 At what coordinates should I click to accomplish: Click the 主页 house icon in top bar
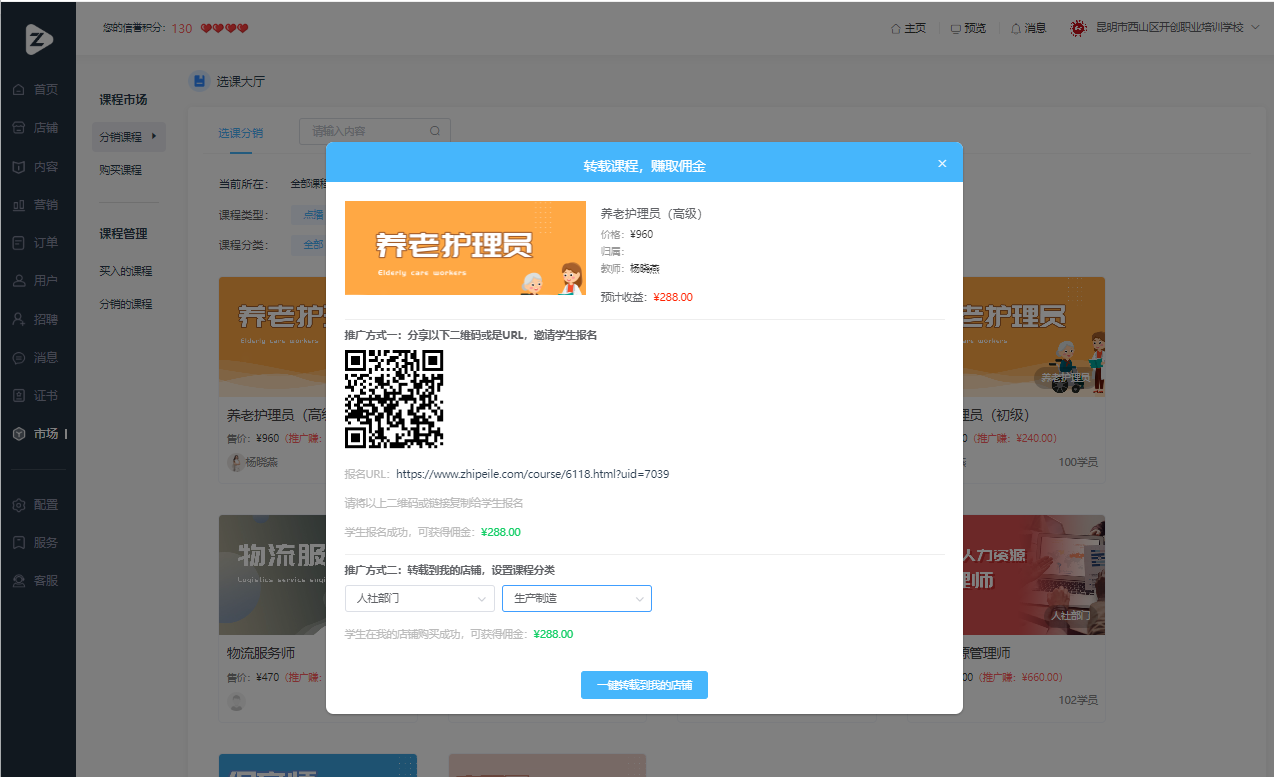click(x=896, y=28)
